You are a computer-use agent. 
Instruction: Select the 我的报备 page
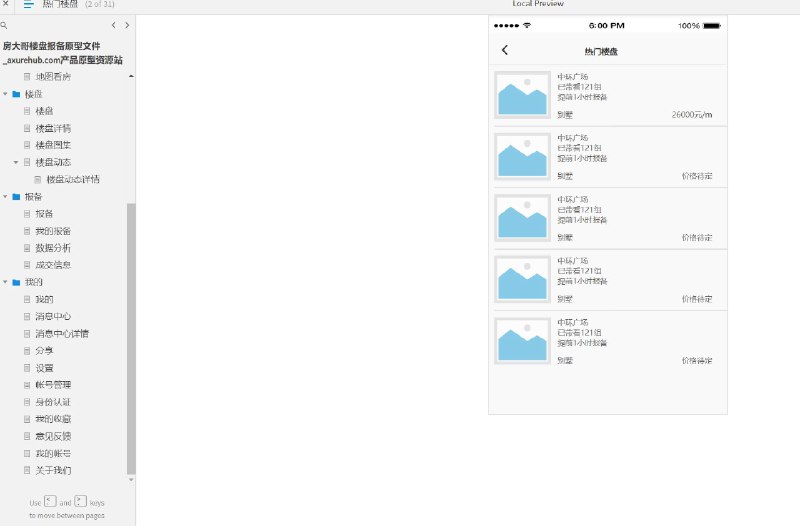[x=53, y=231]
